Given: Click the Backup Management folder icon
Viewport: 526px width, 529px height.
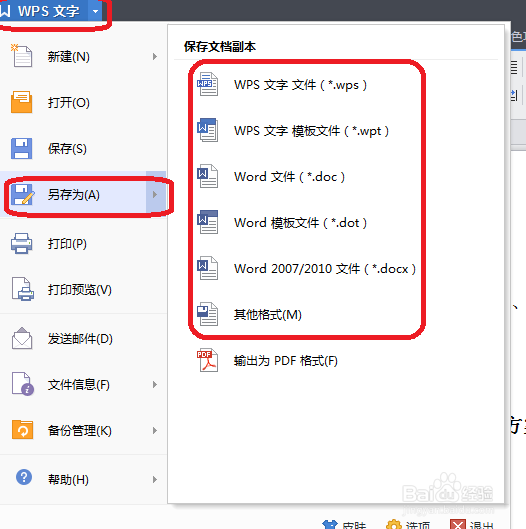Looking at the screenshot, I should tap(22, 430).
